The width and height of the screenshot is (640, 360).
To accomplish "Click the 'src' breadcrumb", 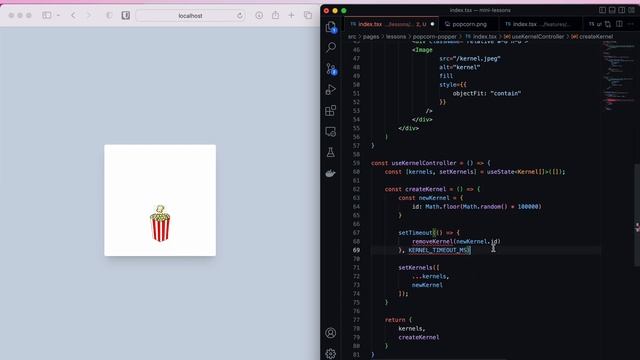I will click(352, 36).
